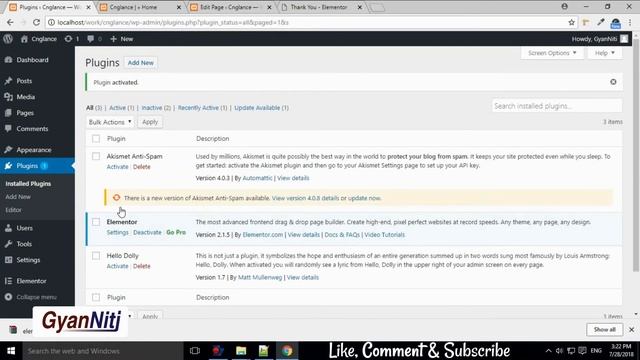Open Add New in Plugins submenu
Viewport: 640px width, 360px height.
18,197
